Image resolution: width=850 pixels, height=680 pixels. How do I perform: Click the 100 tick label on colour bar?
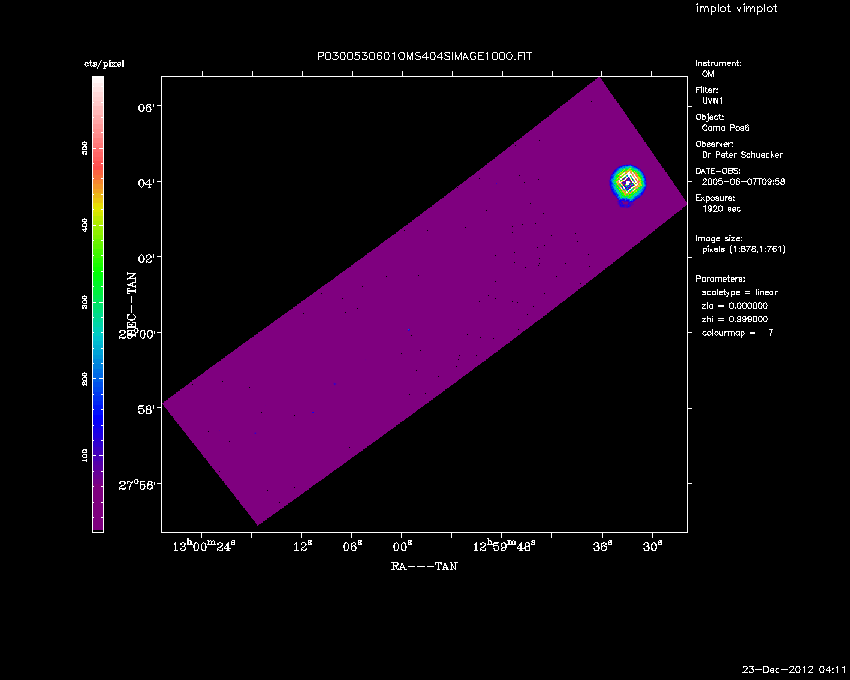85,456
